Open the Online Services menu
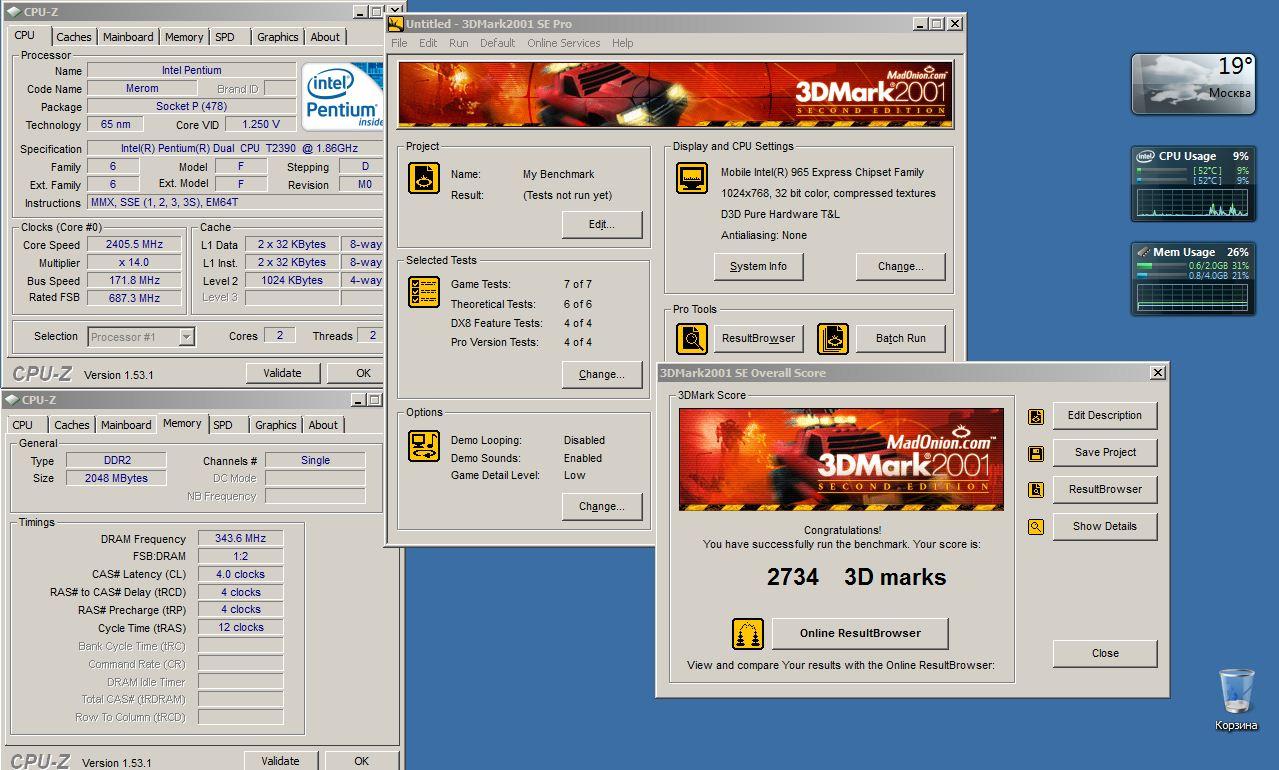Image resolution: width=1279 pixels, height=770 pixels. click(x=564, y=43)
